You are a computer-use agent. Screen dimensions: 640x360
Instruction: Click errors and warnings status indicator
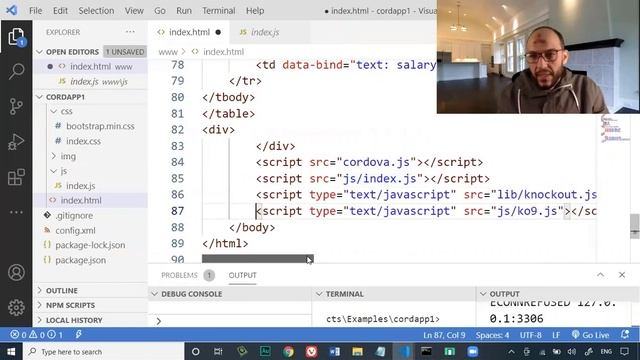coord(37,335)
